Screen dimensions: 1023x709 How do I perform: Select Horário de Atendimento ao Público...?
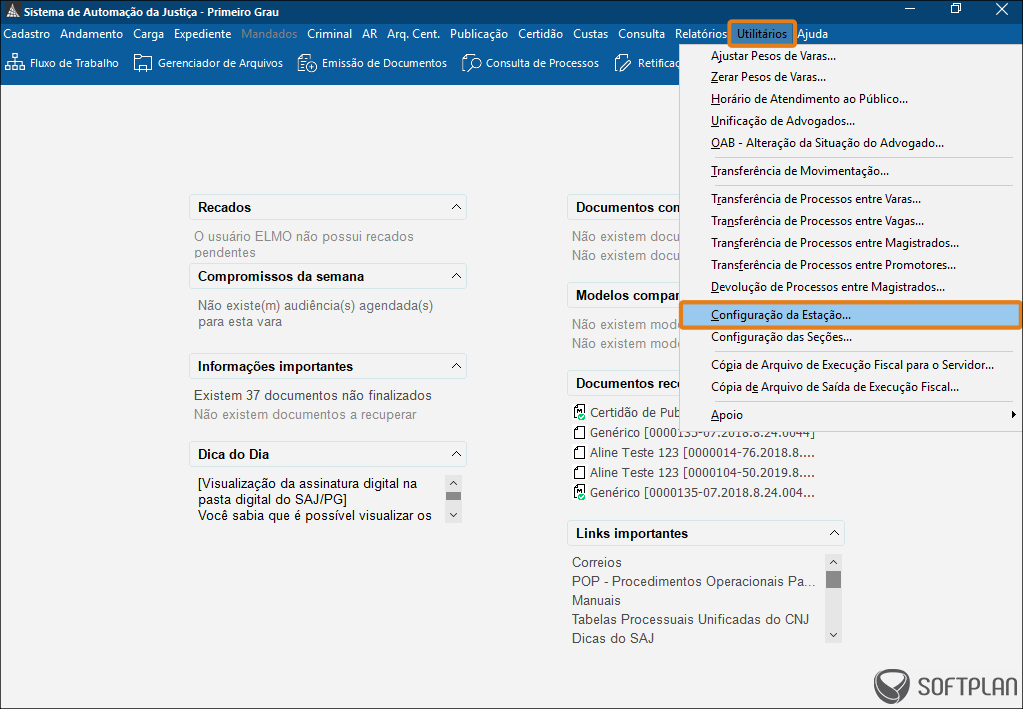pyautogui.click(x=809, y=99)
